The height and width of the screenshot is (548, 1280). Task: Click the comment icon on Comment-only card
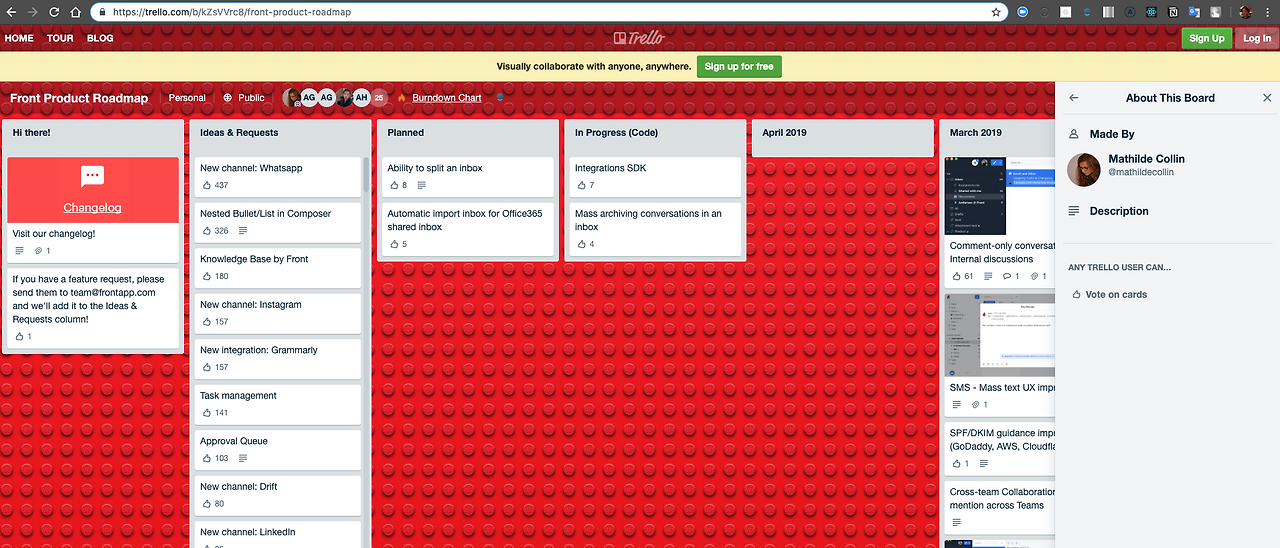[x=1008, y=276]
